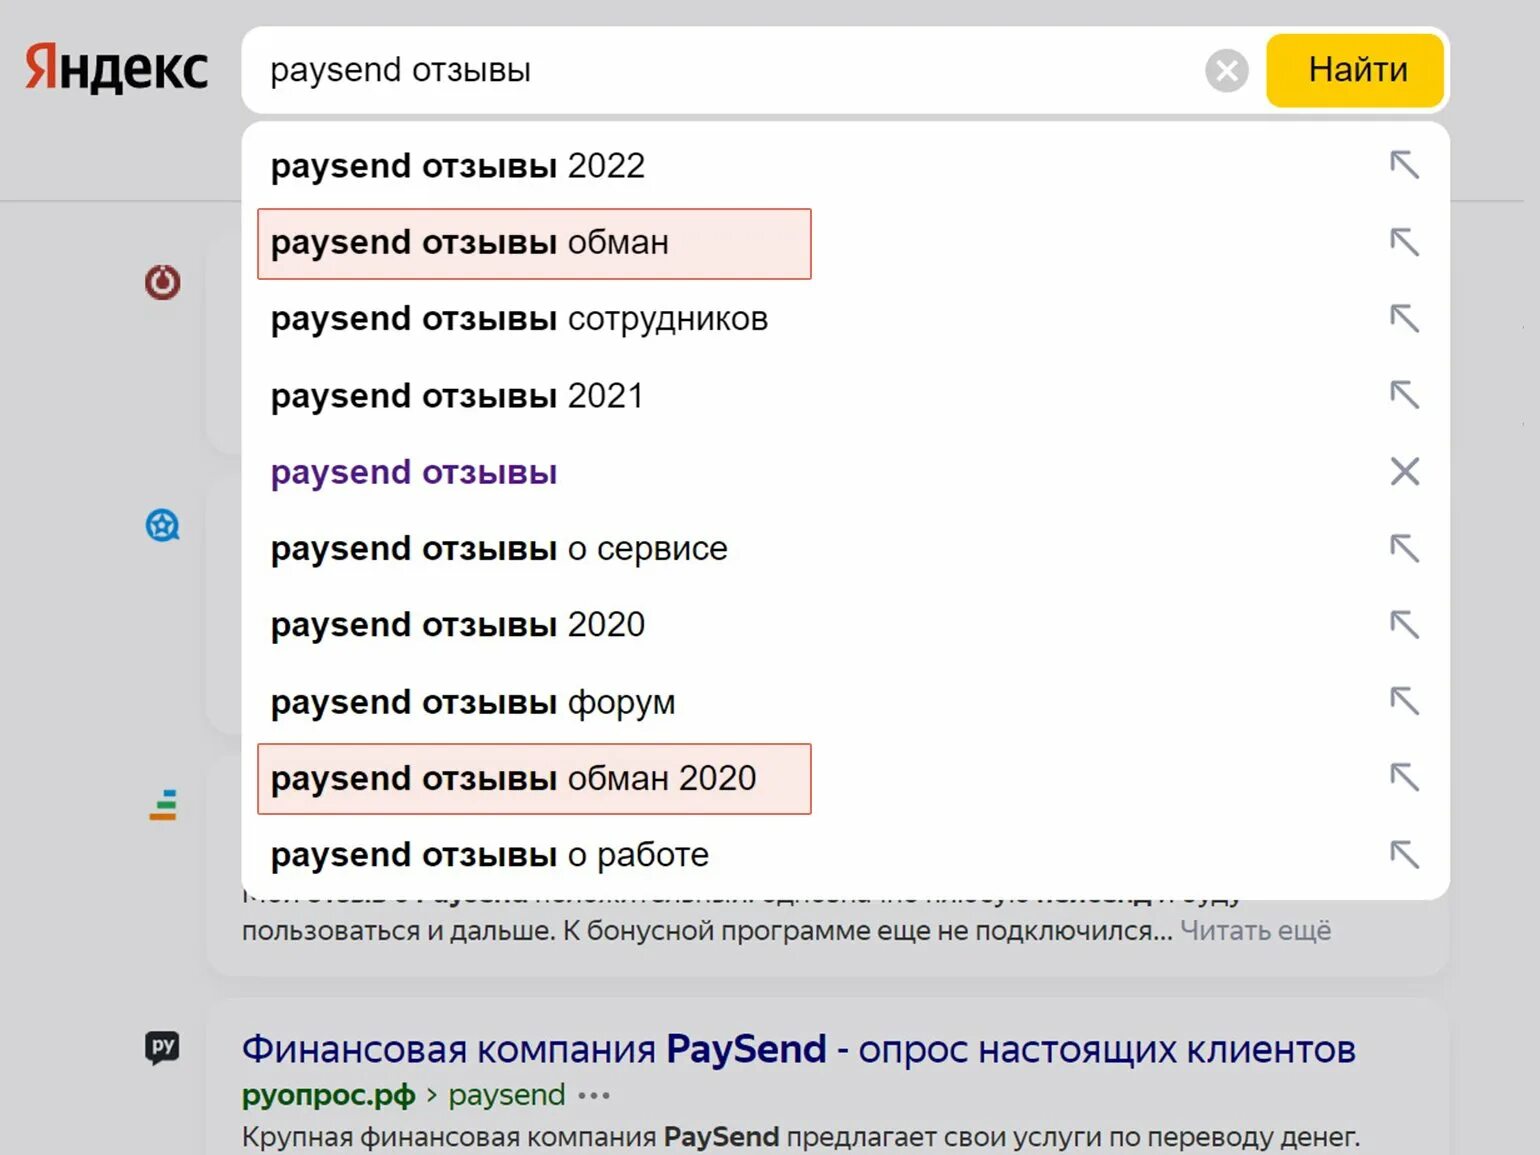Open the three-dot menu next to руопрос.рф
The height and width of the screenshot is (1155, 1540).
coord(594,1096)
